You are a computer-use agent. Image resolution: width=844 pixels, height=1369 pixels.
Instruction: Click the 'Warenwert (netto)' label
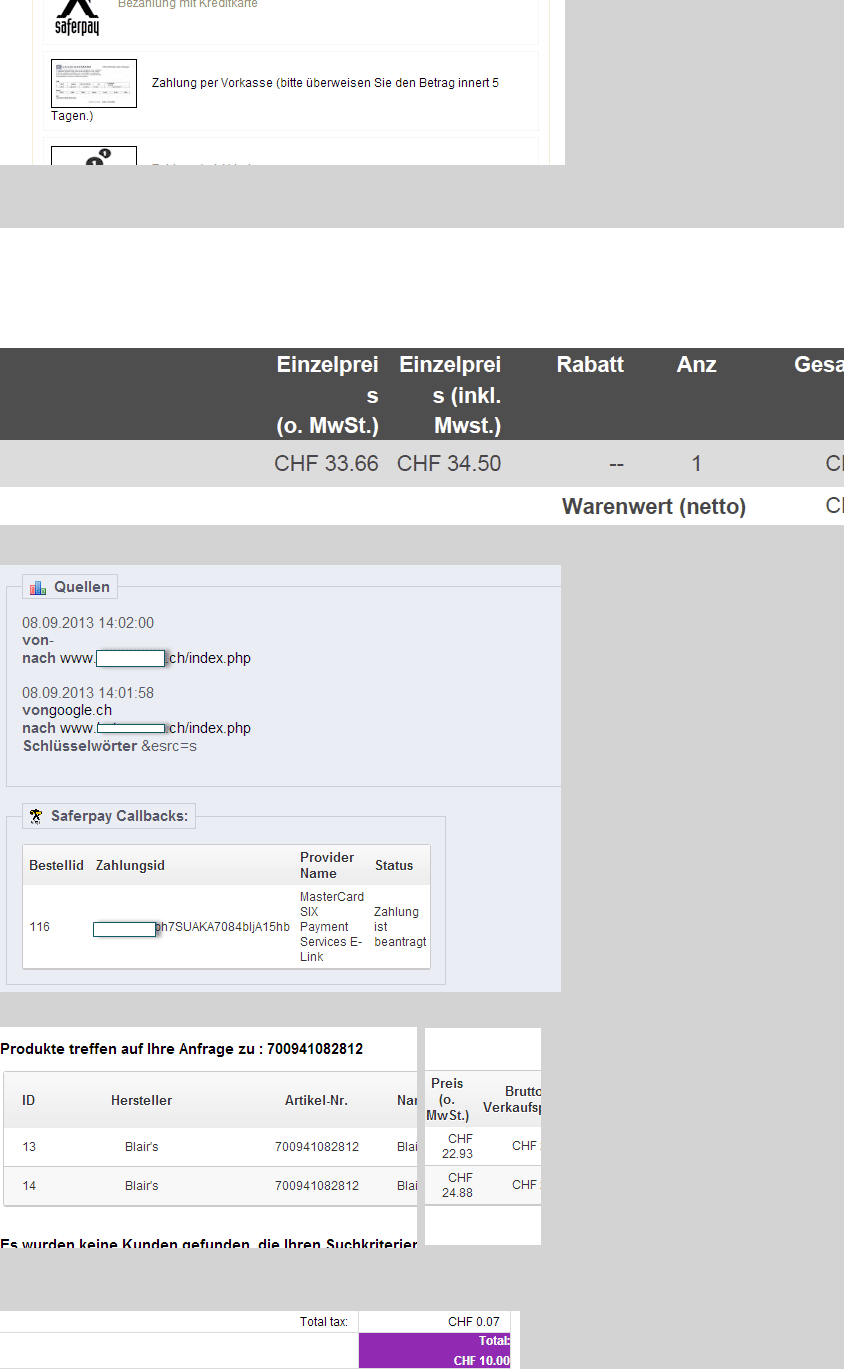654,506
